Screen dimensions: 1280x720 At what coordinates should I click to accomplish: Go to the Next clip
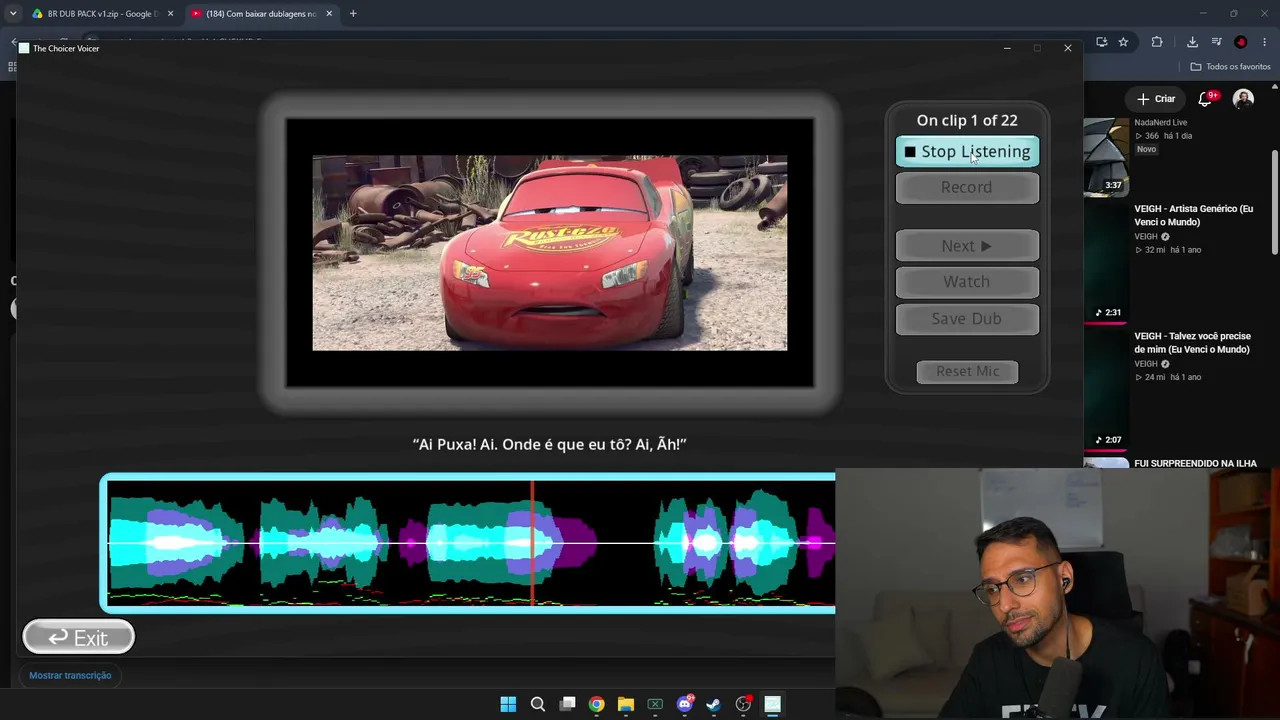967,246
